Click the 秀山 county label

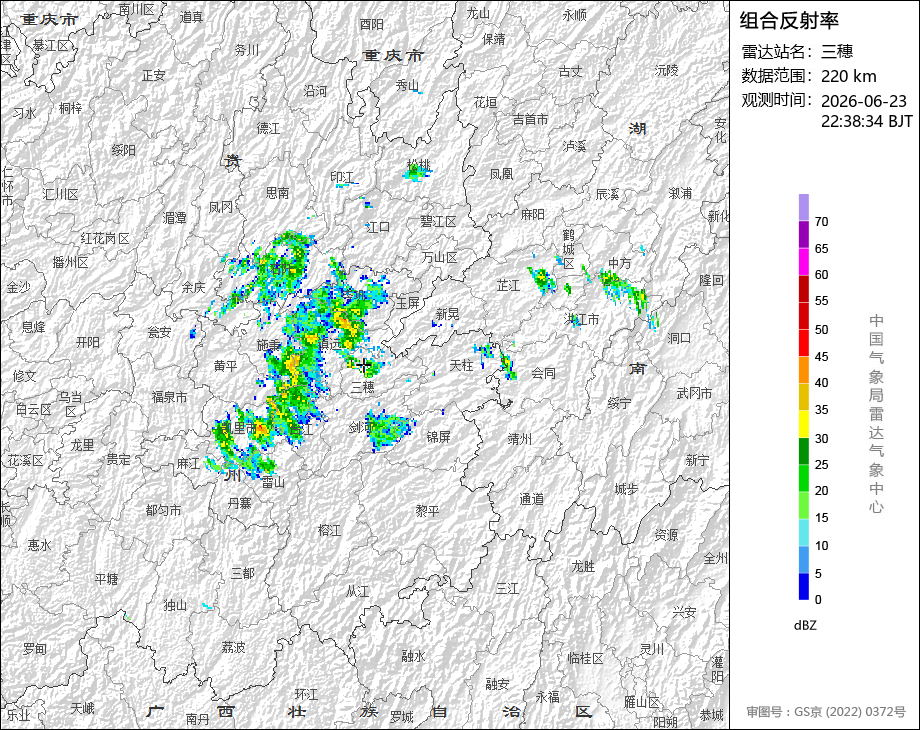407,86
